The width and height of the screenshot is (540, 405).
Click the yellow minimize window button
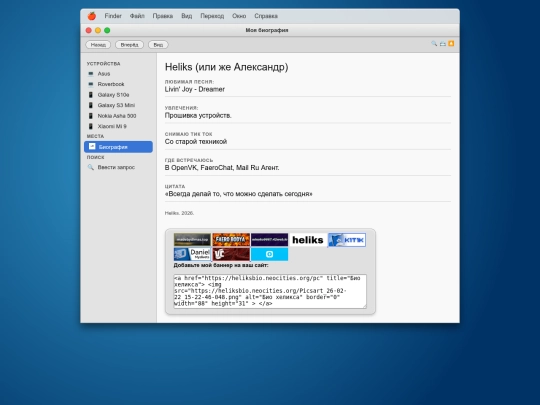98,30
